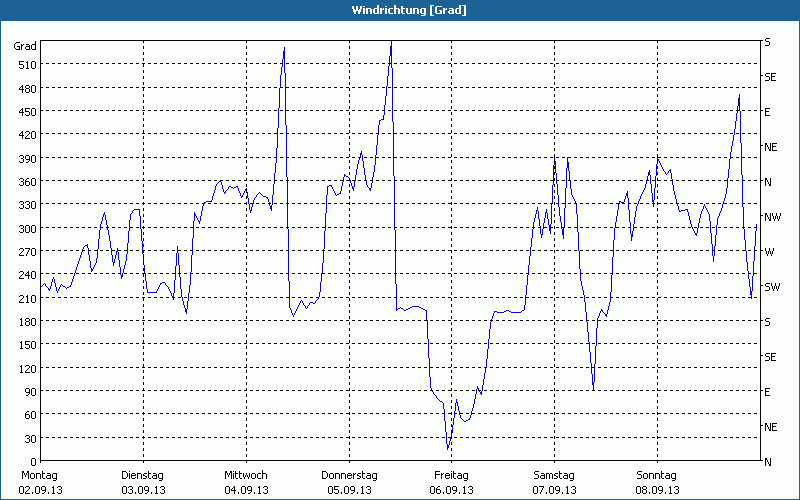
Task: Click the '330' degree axis label
Action: (x=28, y=205)
